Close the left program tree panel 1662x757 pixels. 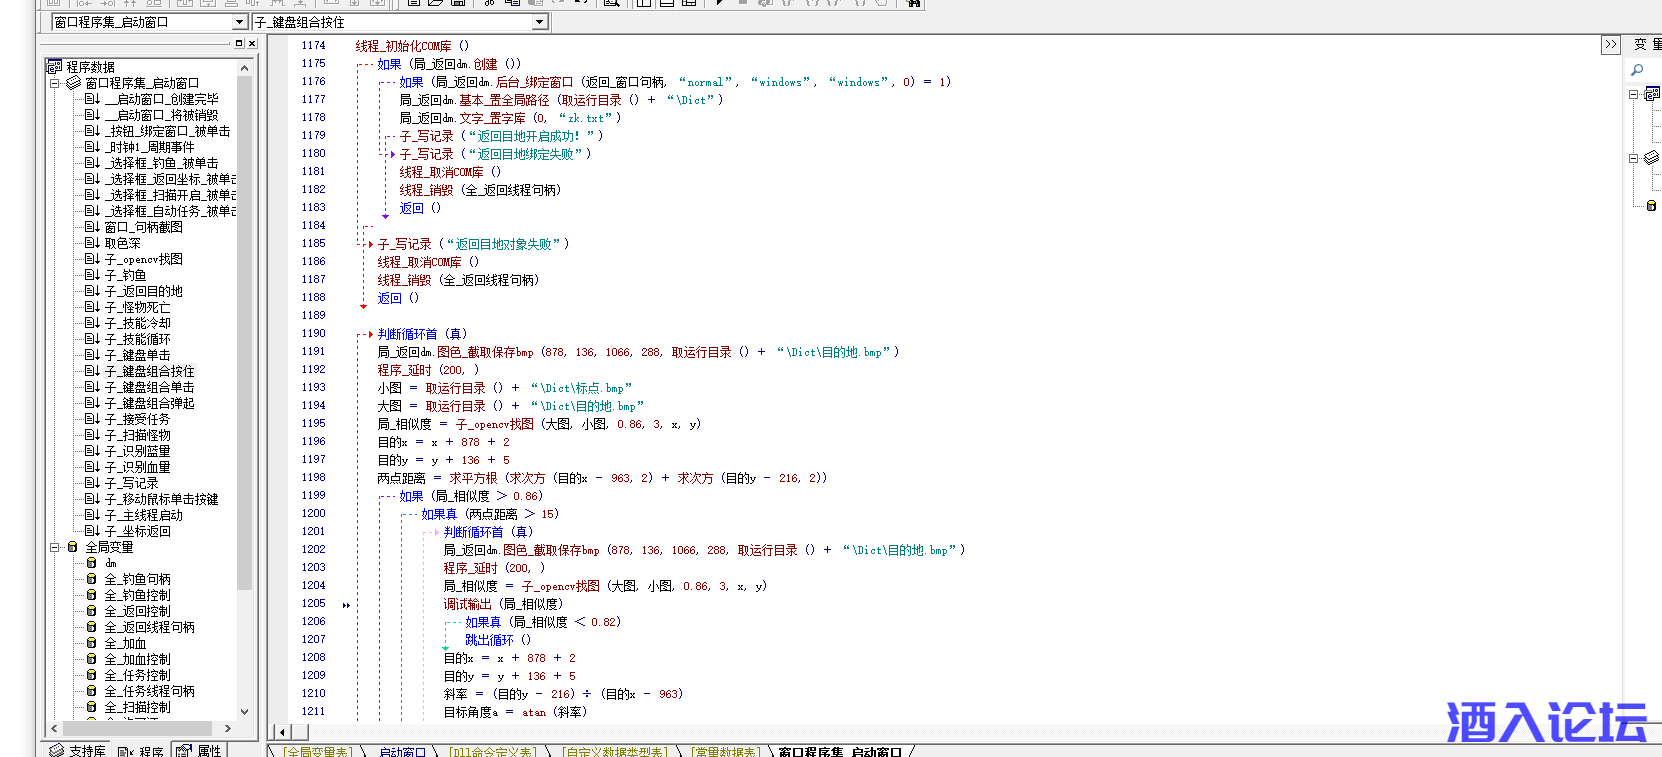click(252, 44)
